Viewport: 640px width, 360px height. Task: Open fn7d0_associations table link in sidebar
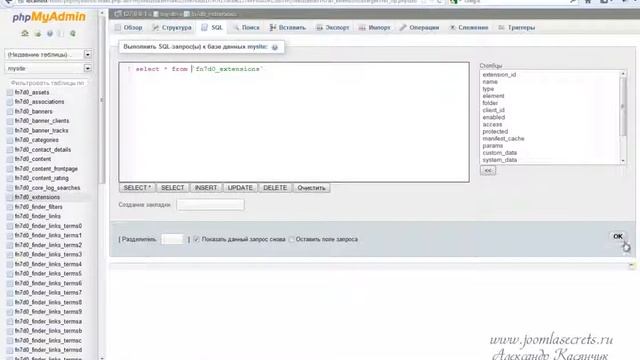[39, 102]
